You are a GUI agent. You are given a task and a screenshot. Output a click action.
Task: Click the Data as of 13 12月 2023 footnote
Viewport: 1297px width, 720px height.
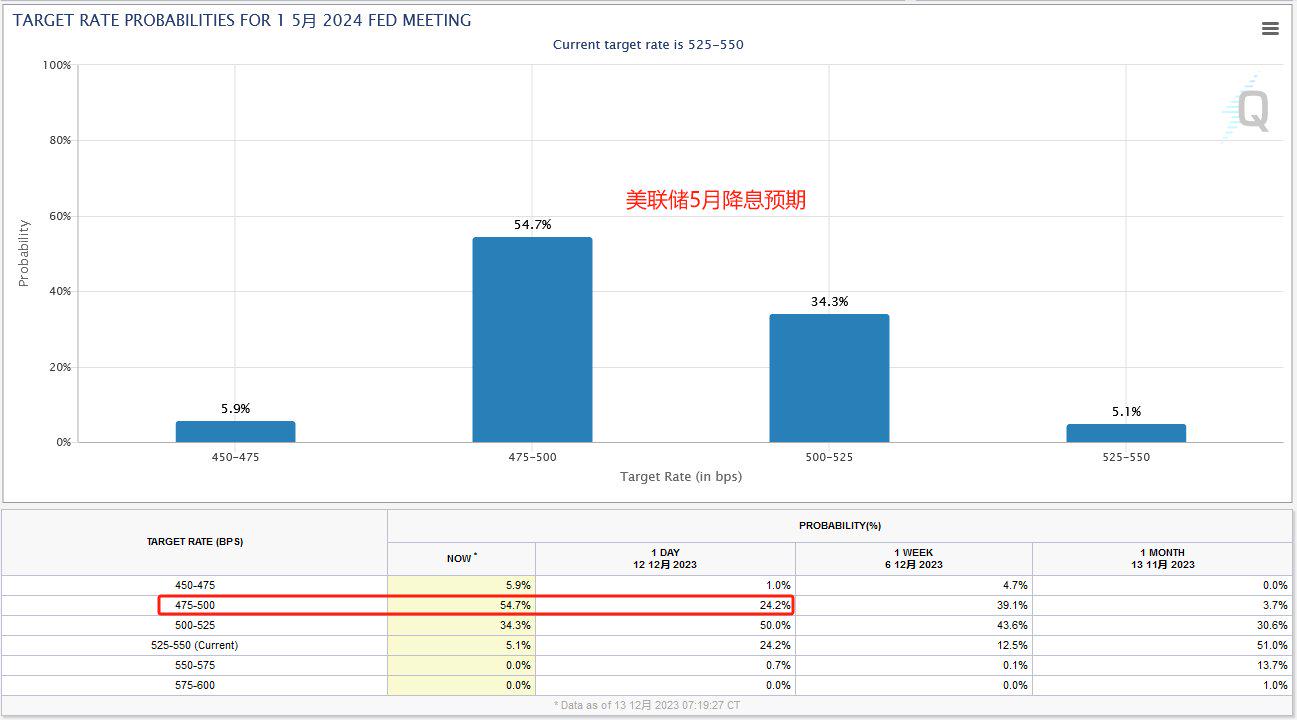pos(648,706)
